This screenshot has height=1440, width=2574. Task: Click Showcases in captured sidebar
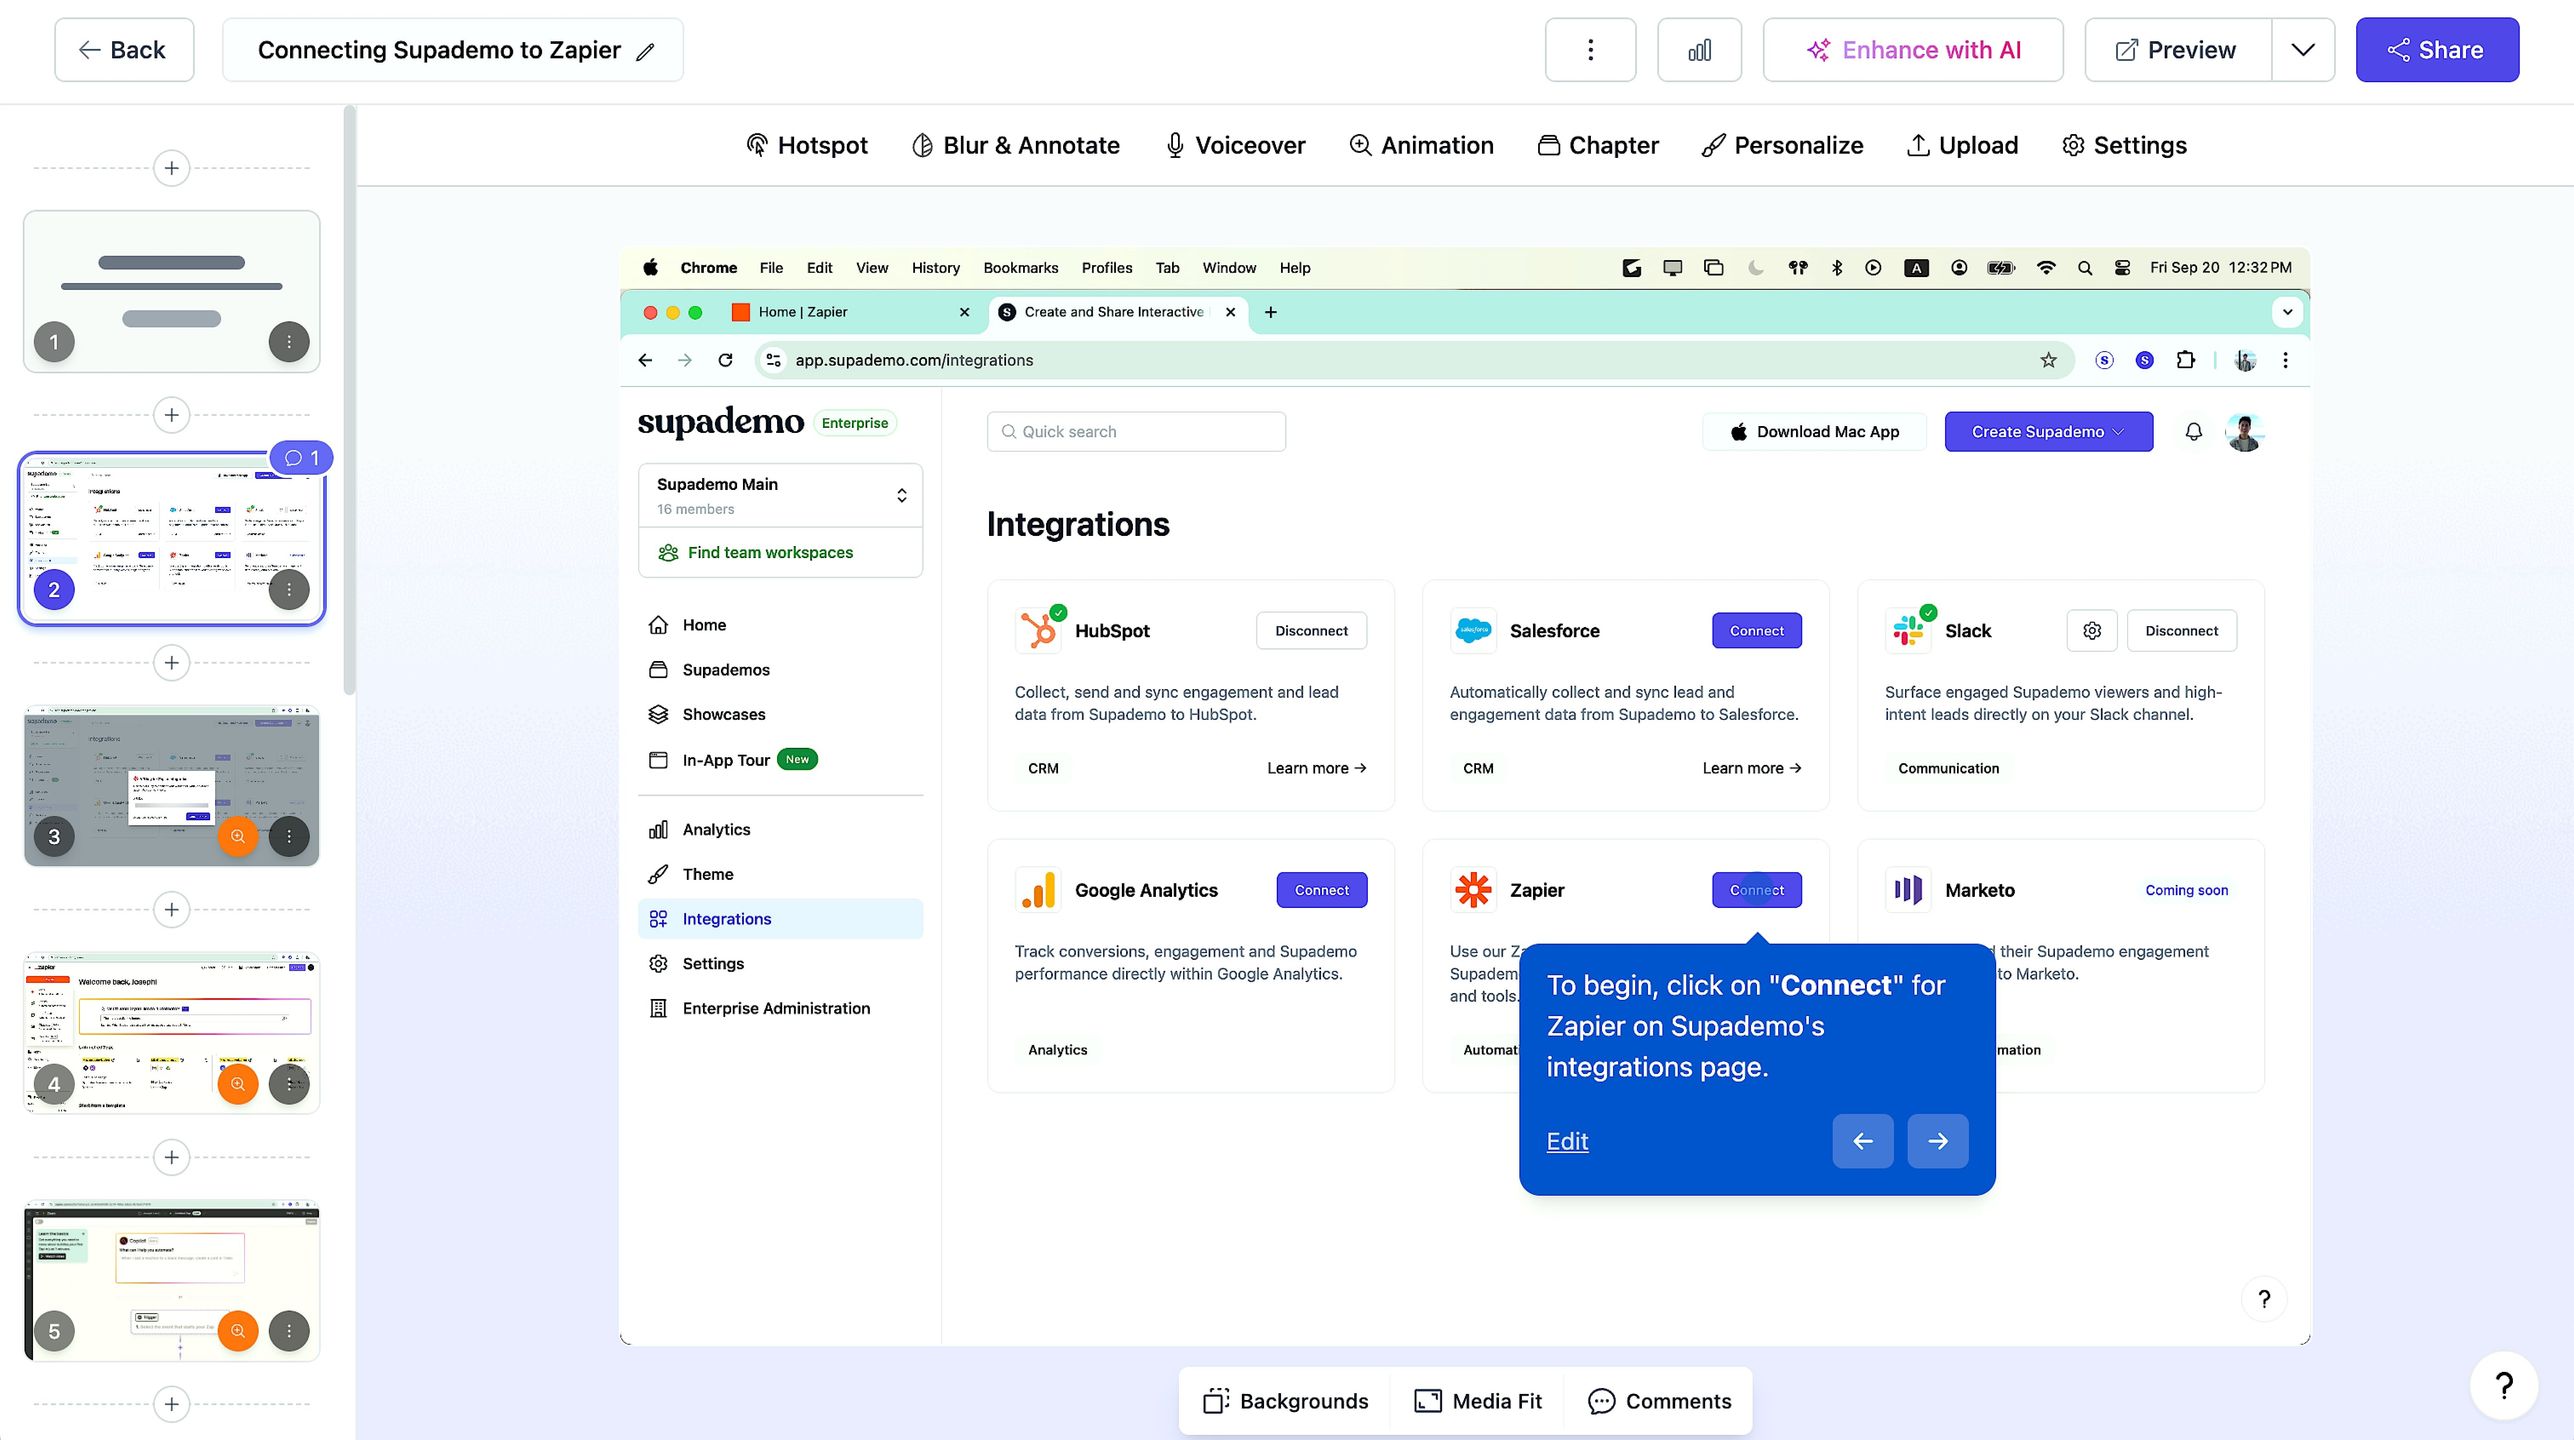[724, 715]
